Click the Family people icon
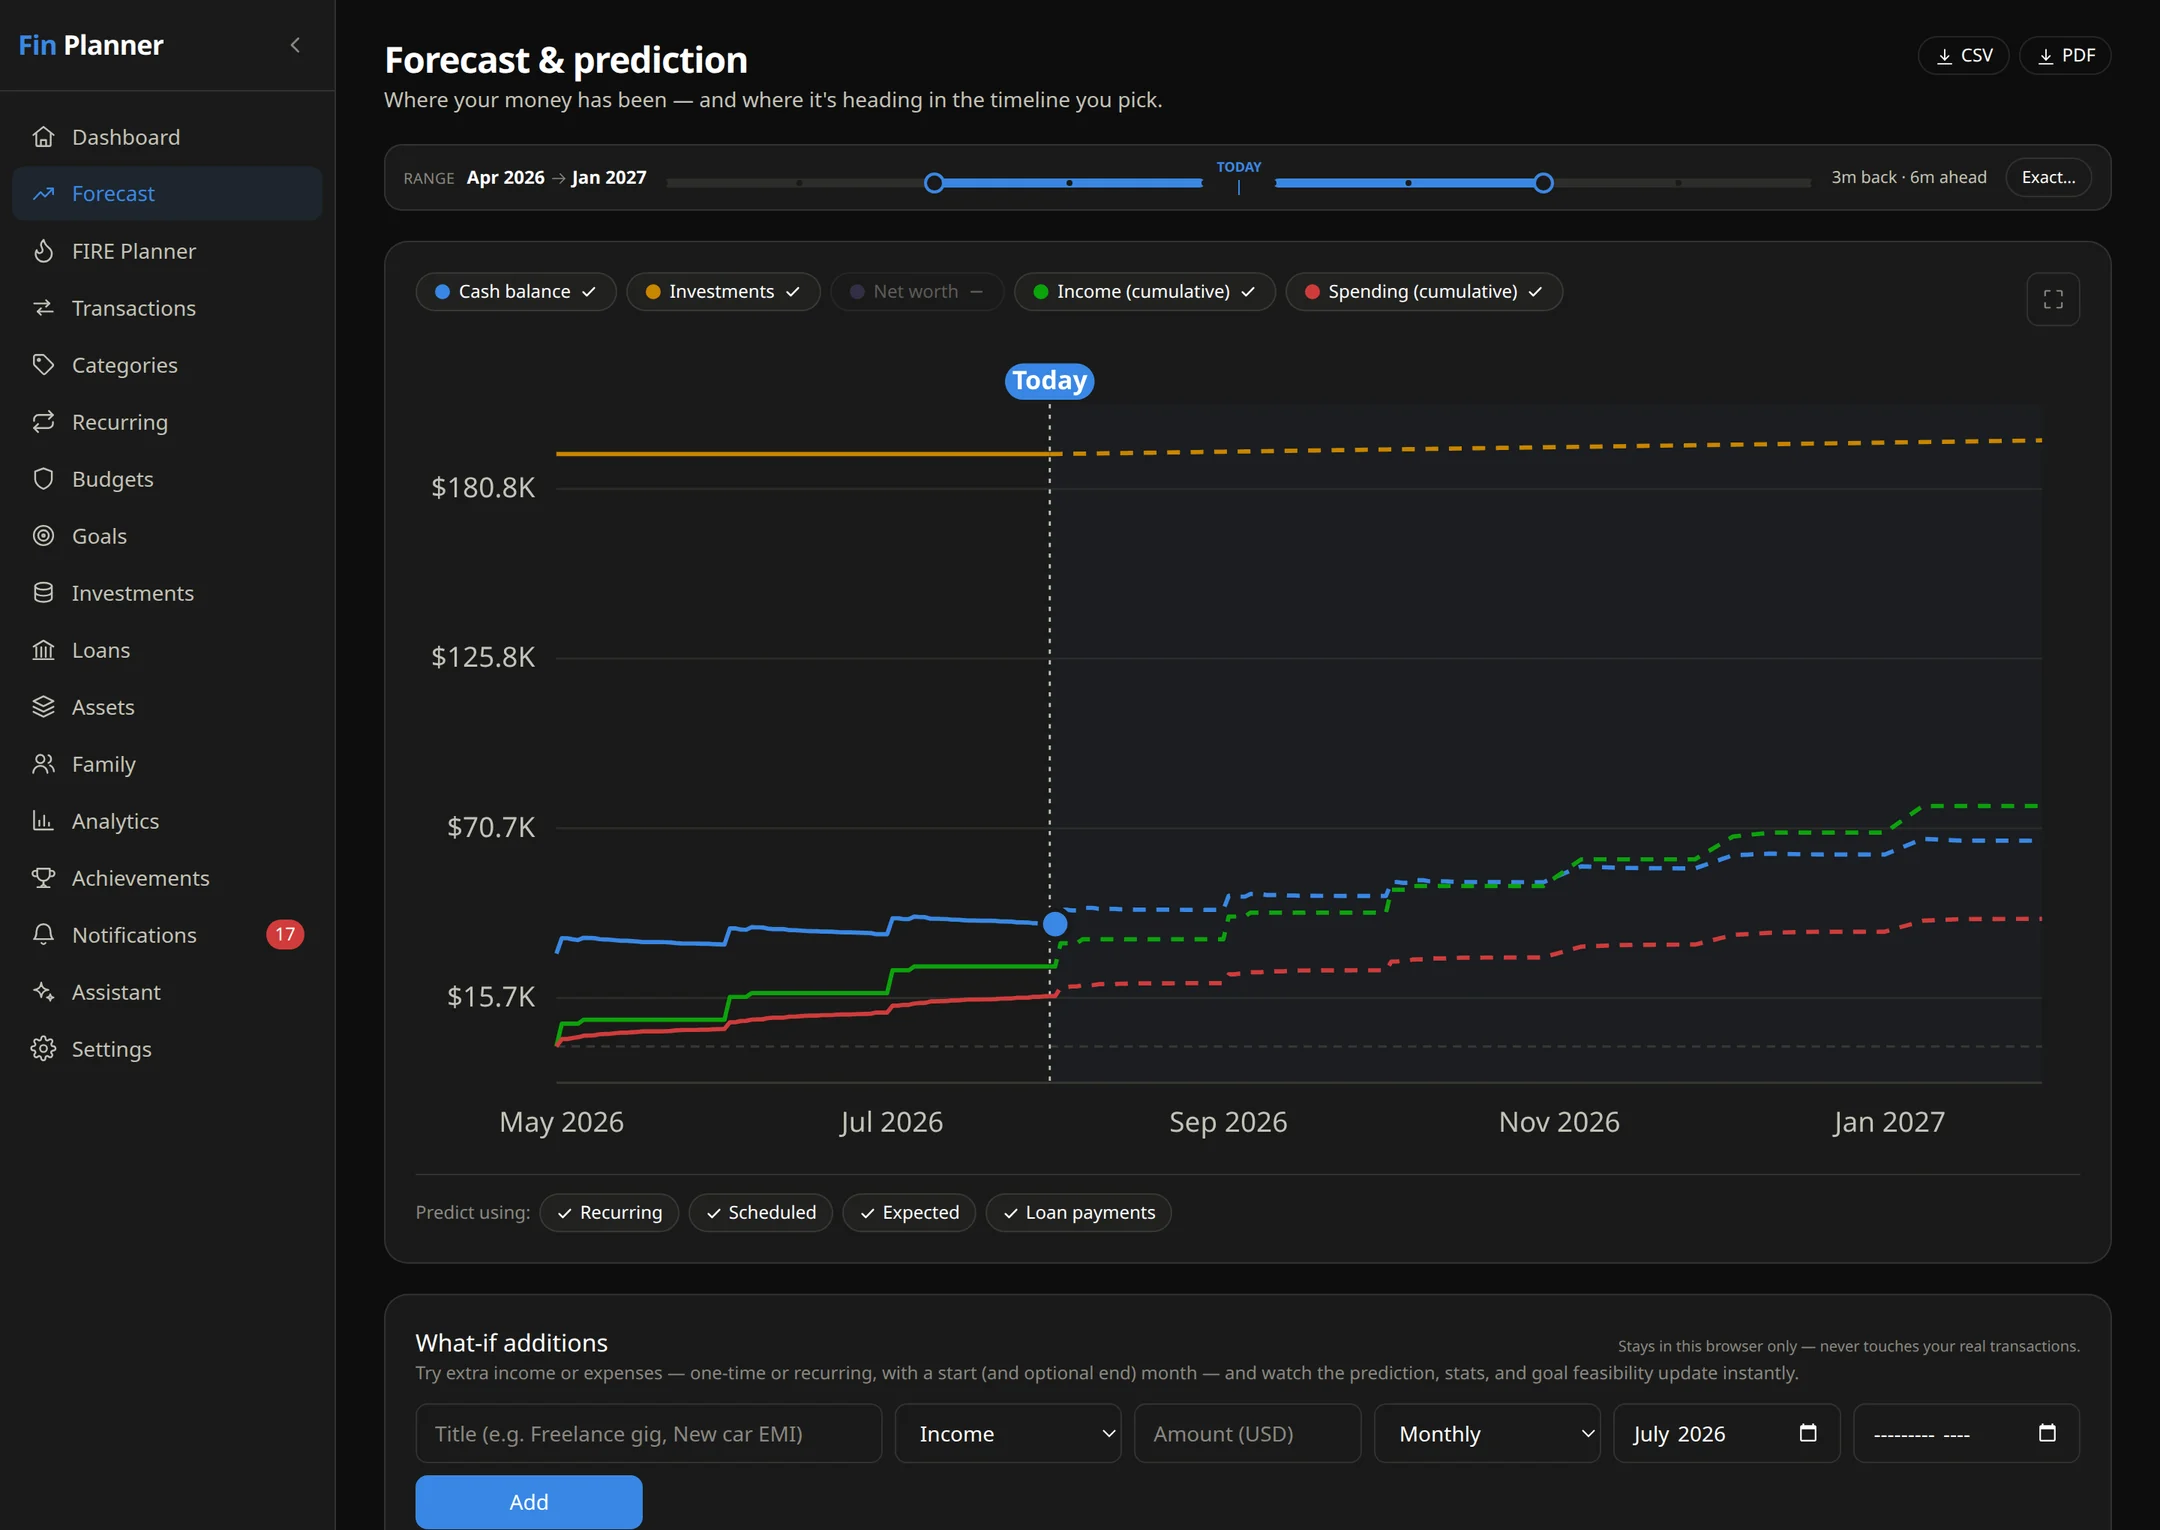The height and width of the screenshot is (1530, 2160). tap(43, 764)
